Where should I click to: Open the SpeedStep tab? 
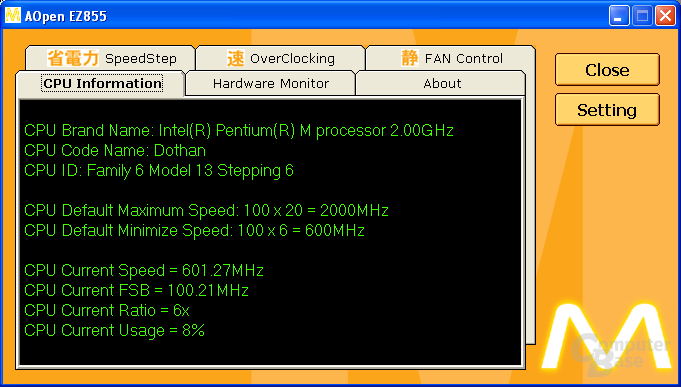tap(111, 58)
